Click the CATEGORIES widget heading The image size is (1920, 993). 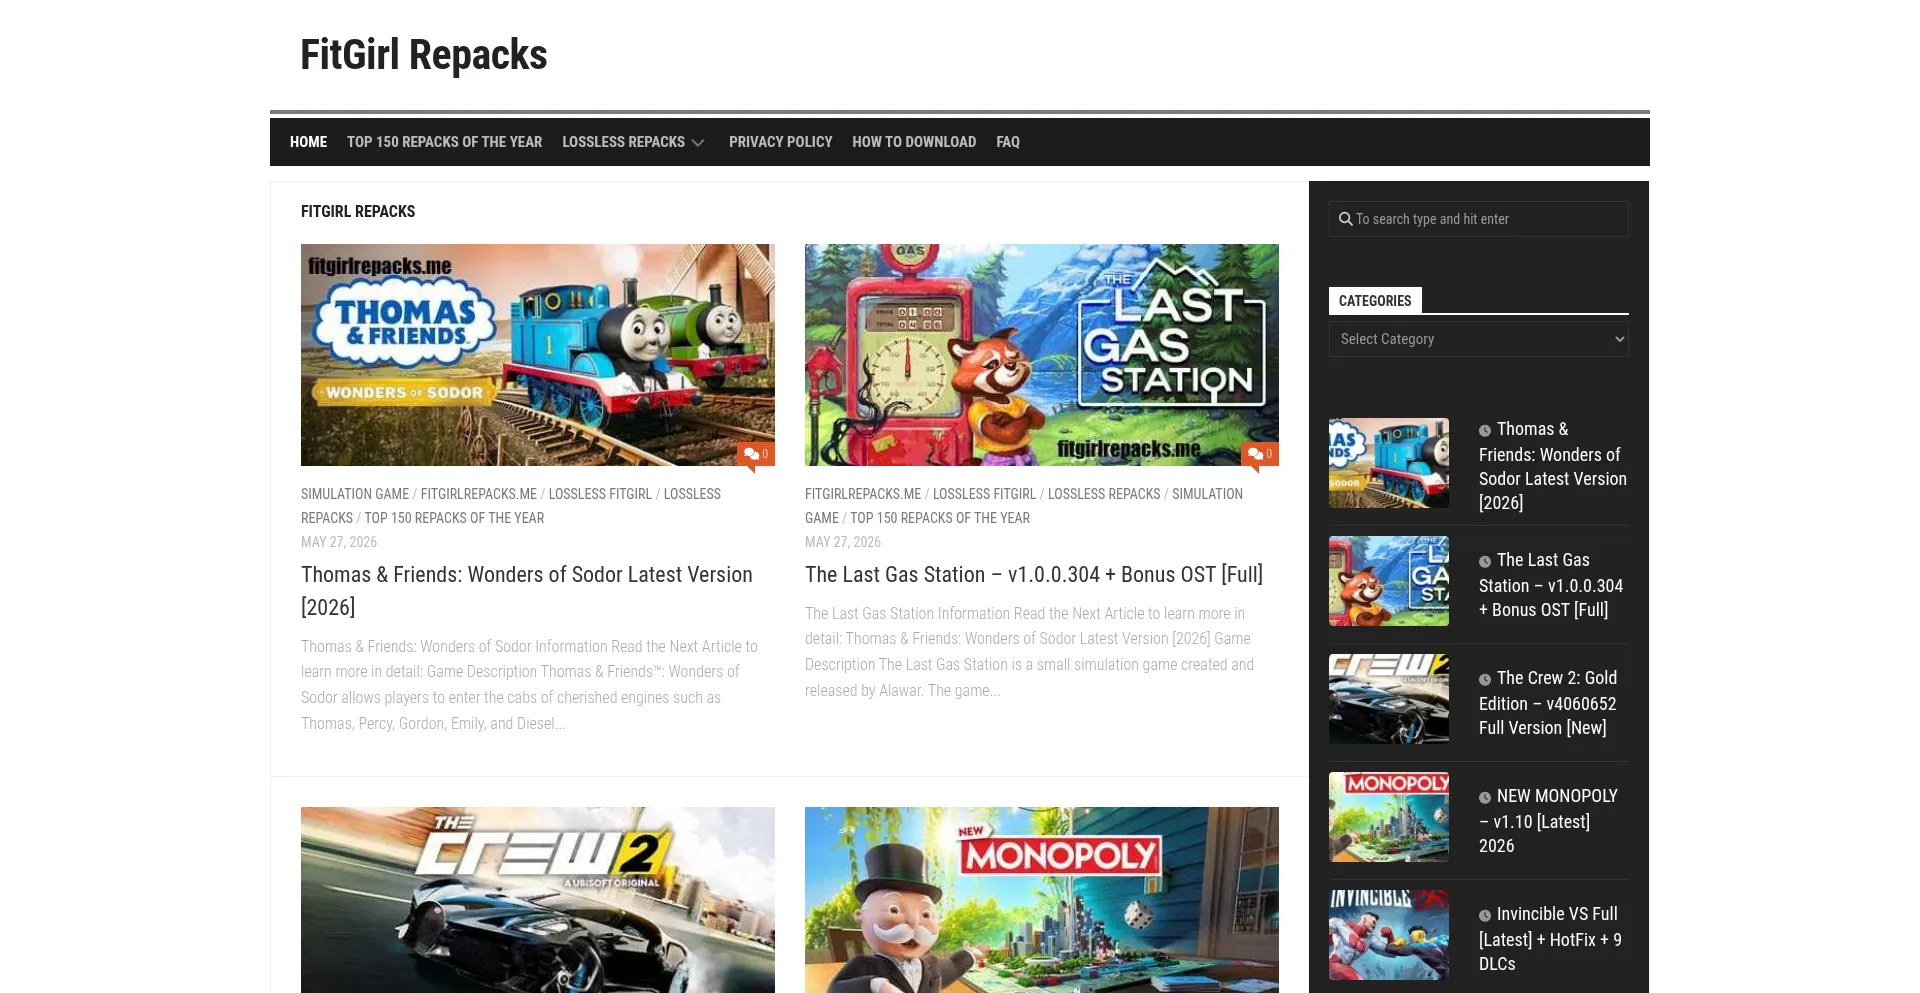1375,301
